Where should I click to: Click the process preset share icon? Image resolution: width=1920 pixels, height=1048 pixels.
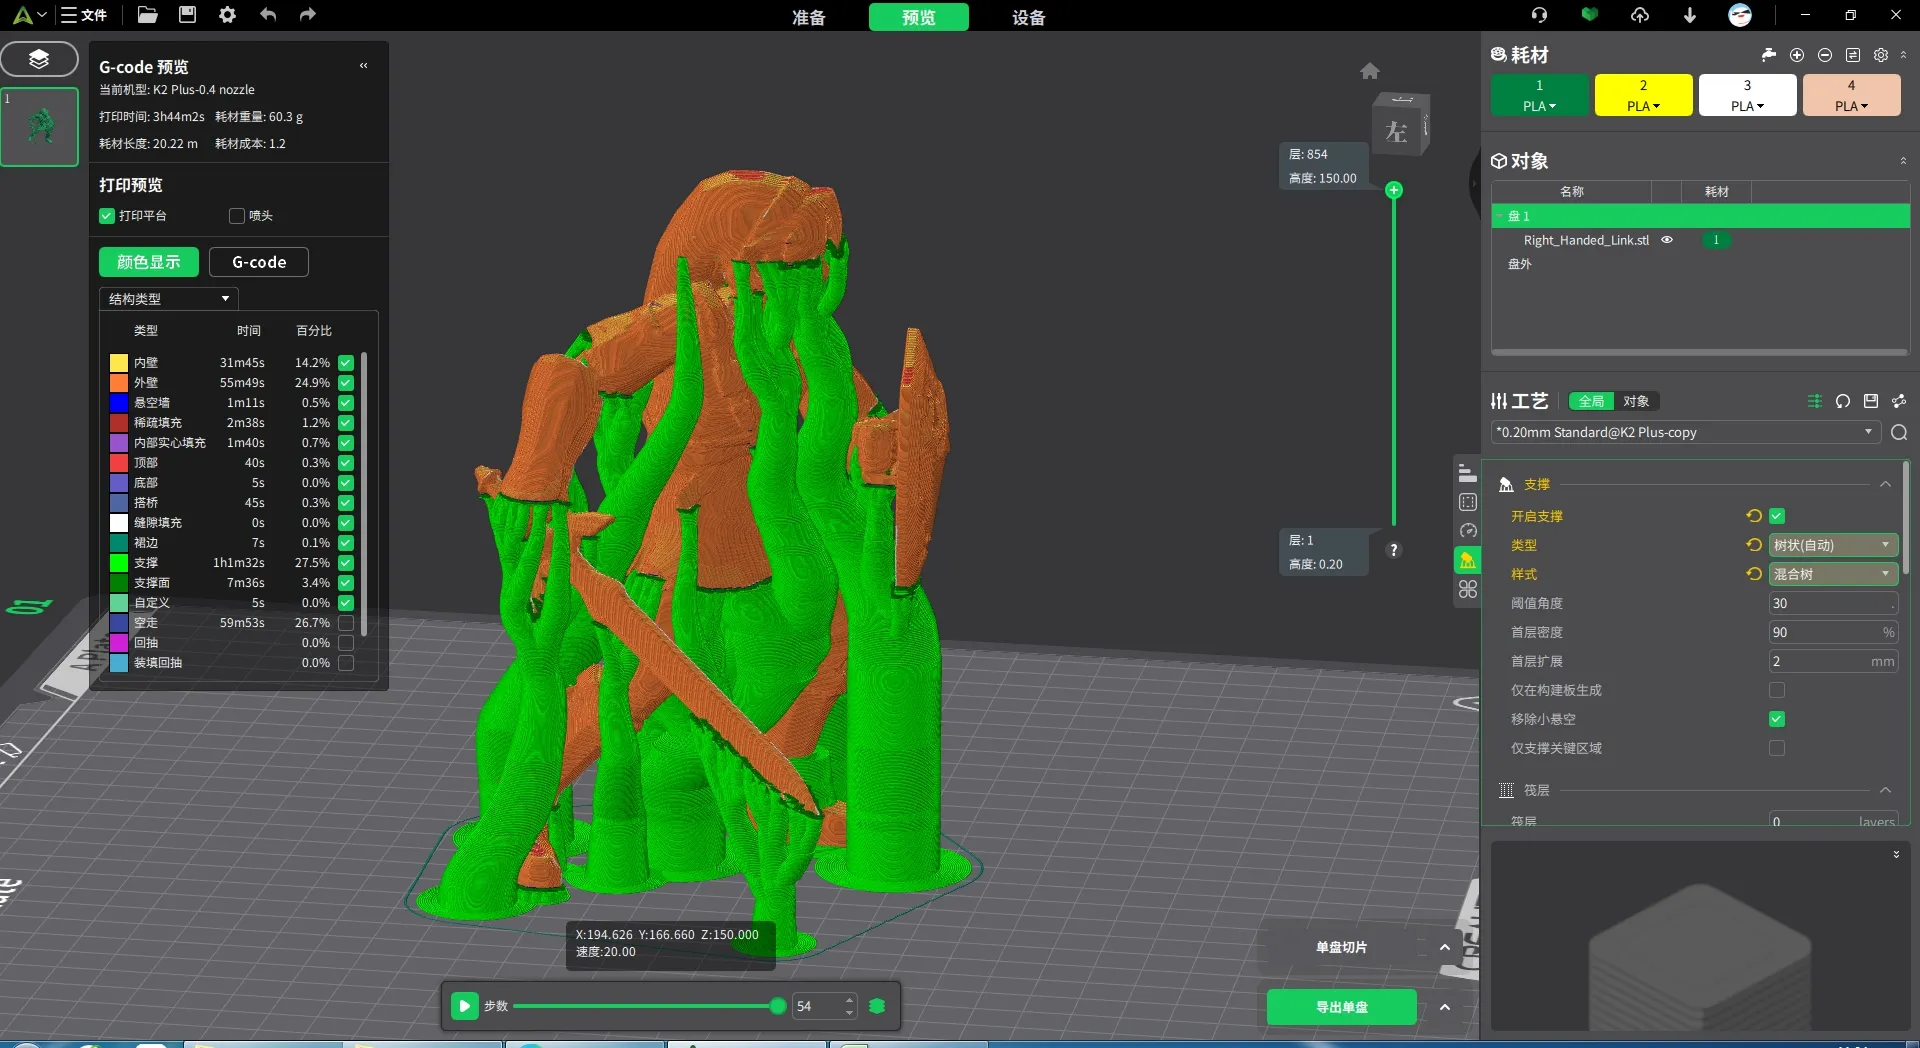pyautogui.click(x=1899, y=401)
